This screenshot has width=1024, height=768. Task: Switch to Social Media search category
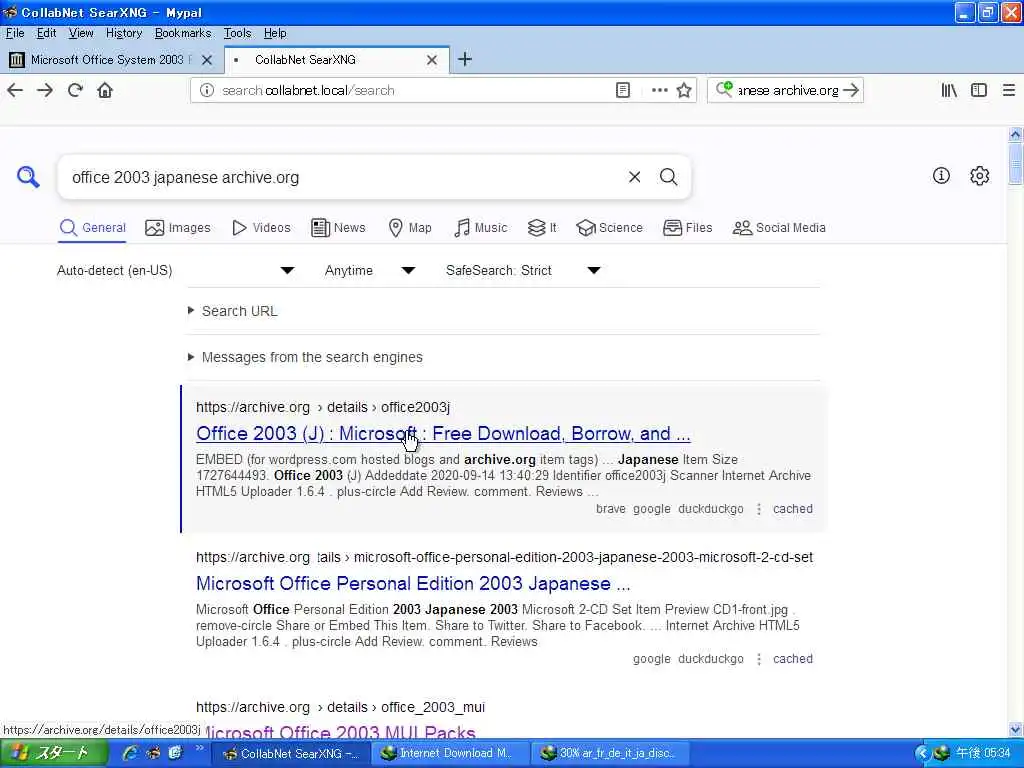[779, 228]
